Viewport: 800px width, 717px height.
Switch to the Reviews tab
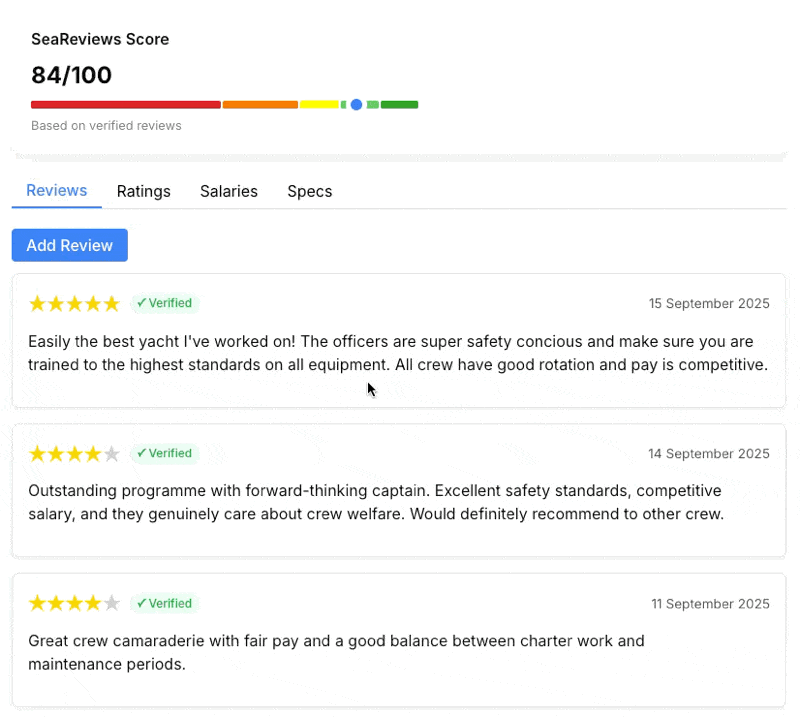(57, 191)
